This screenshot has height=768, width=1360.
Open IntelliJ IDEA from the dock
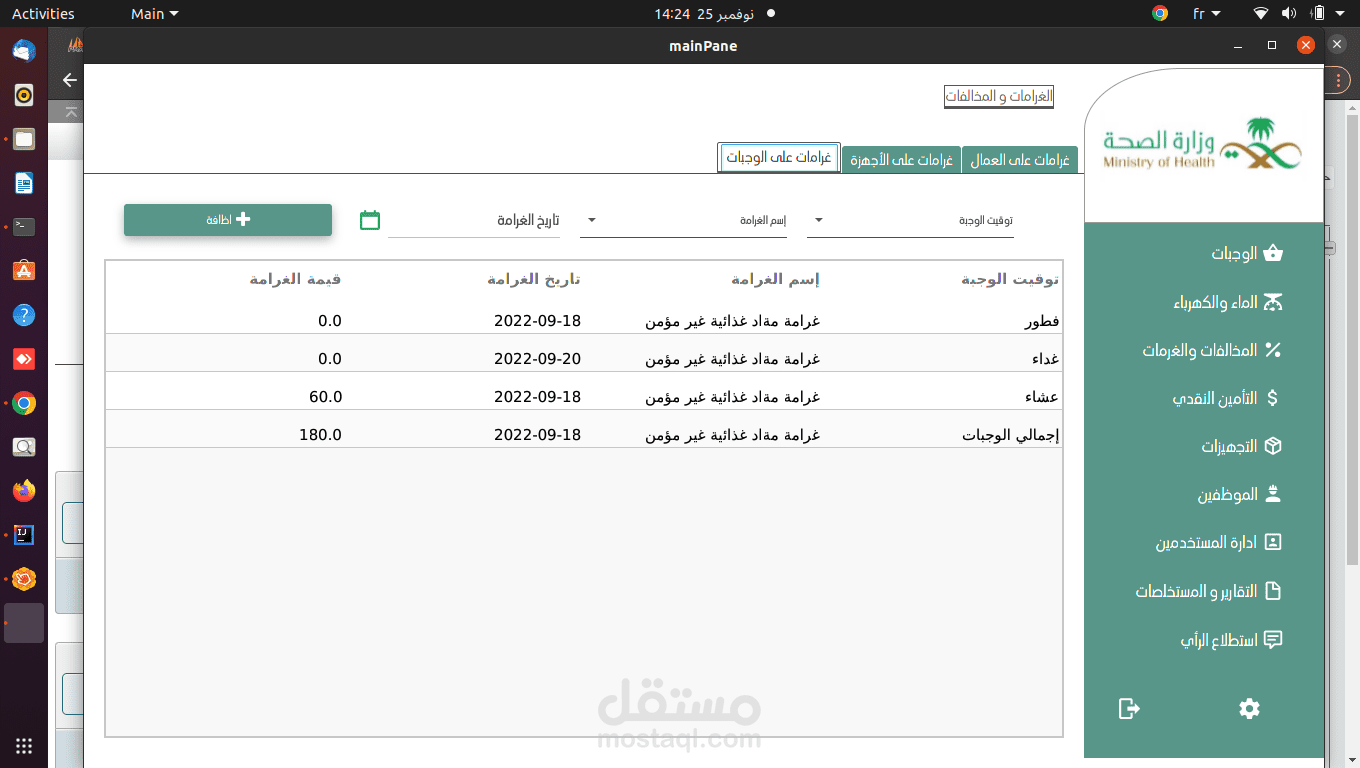click(24, 535)
